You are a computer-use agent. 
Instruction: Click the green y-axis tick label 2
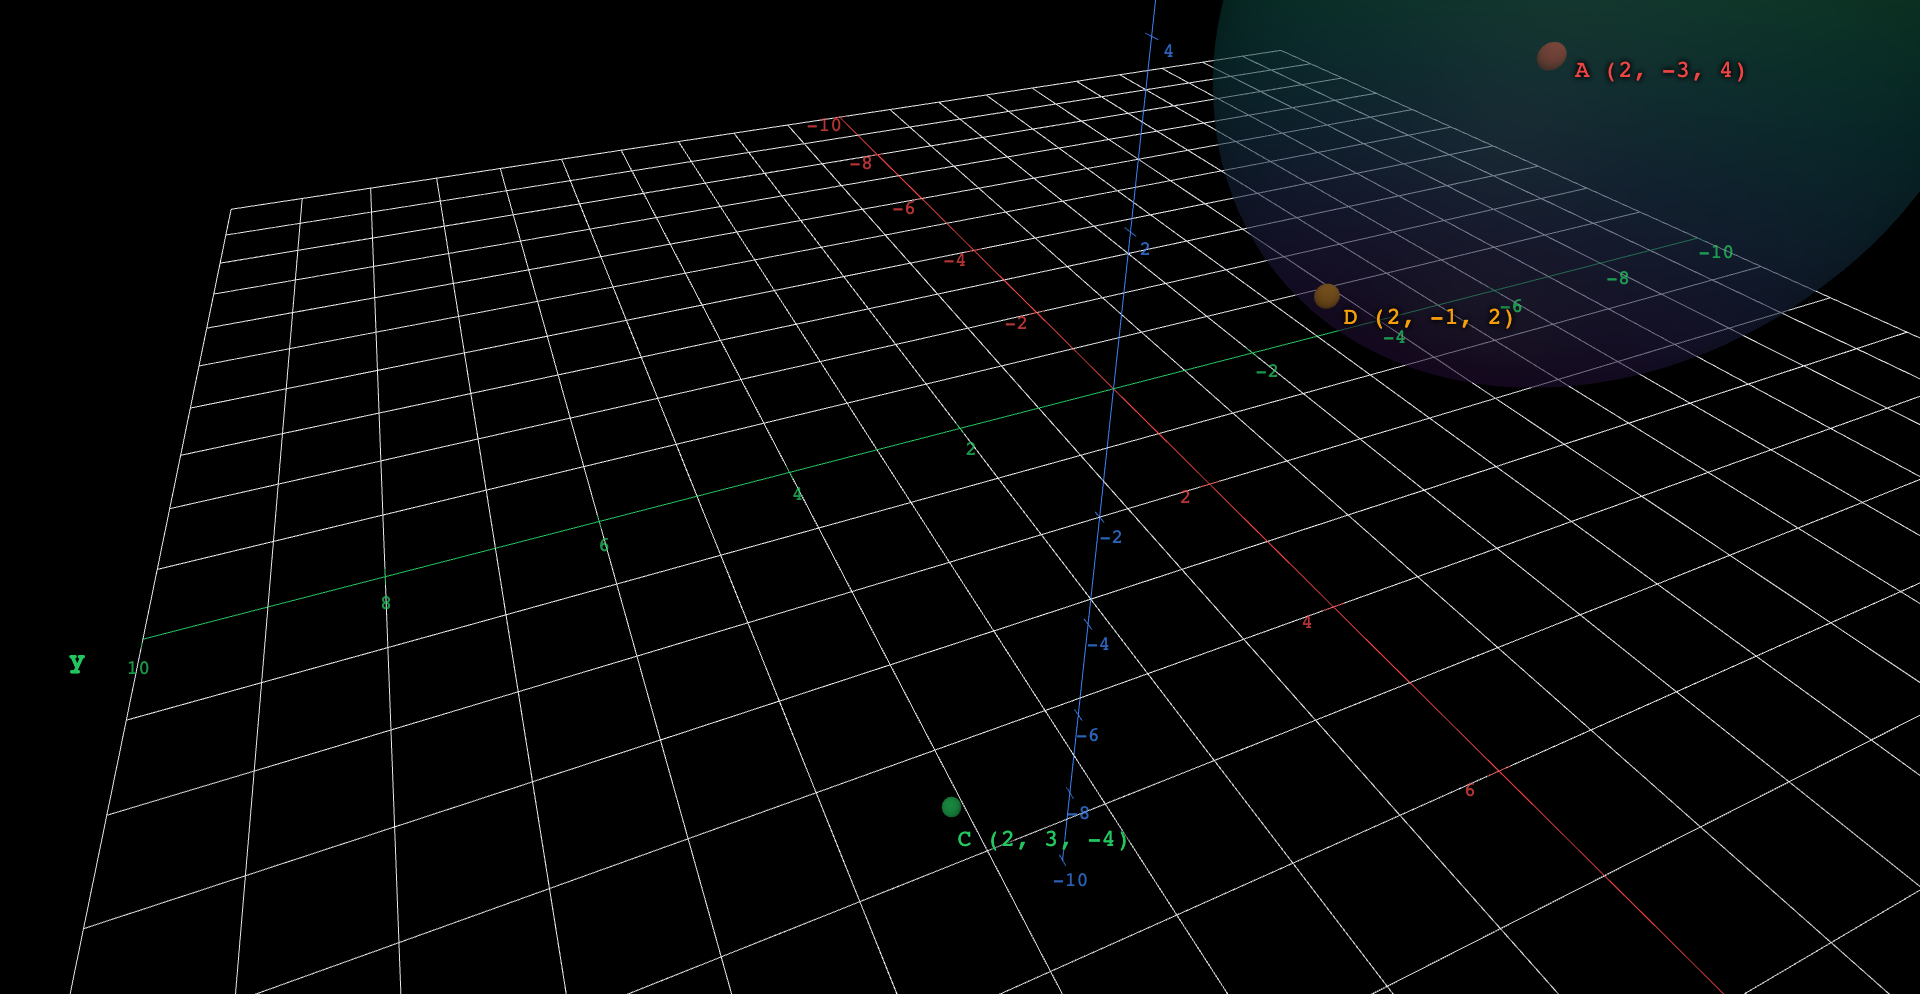coord(970,450)
